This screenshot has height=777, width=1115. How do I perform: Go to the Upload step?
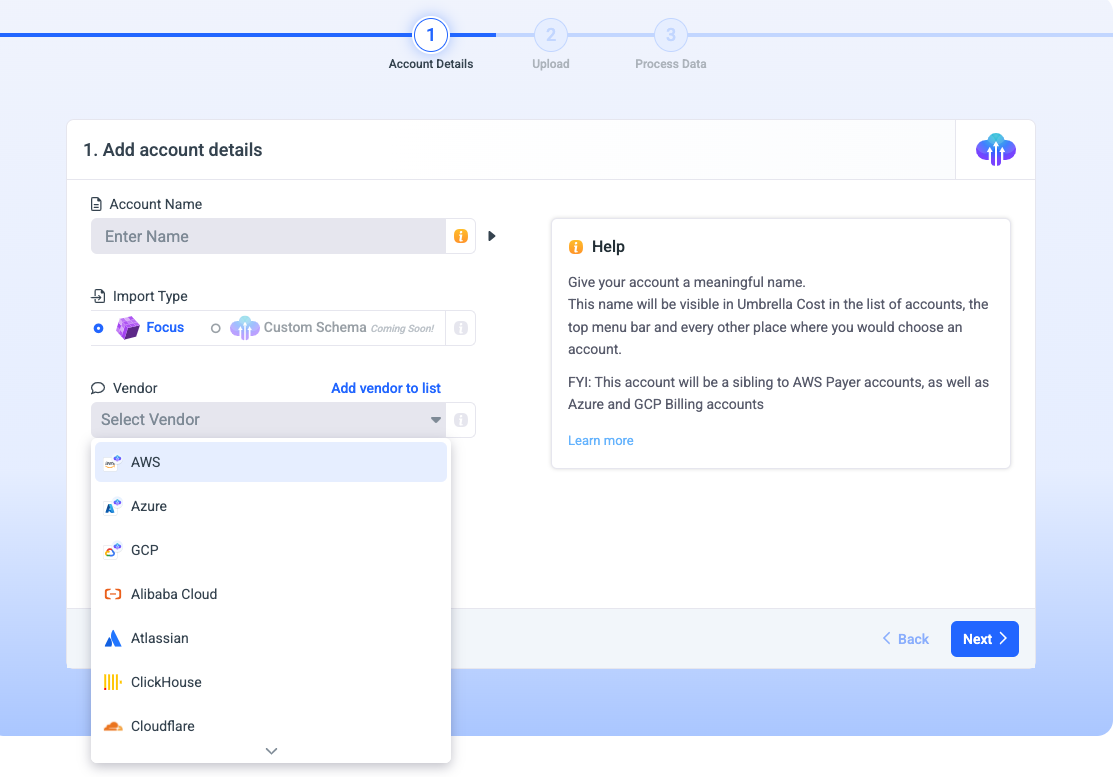550,34
